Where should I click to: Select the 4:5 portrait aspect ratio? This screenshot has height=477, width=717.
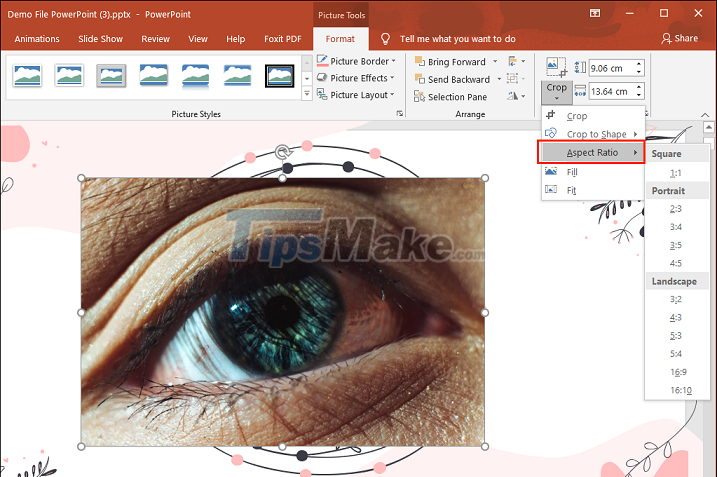[676, 263]
